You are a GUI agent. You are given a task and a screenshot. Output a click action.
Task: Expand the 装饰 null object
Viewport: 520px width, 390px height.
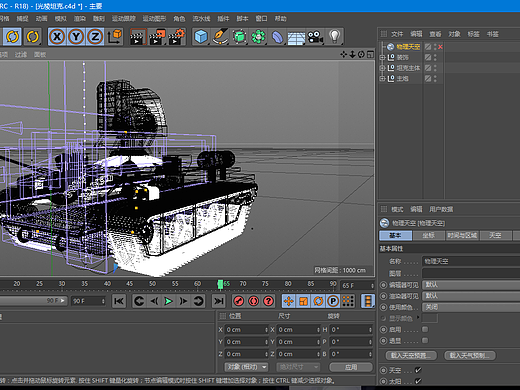(x=382, y=58)
